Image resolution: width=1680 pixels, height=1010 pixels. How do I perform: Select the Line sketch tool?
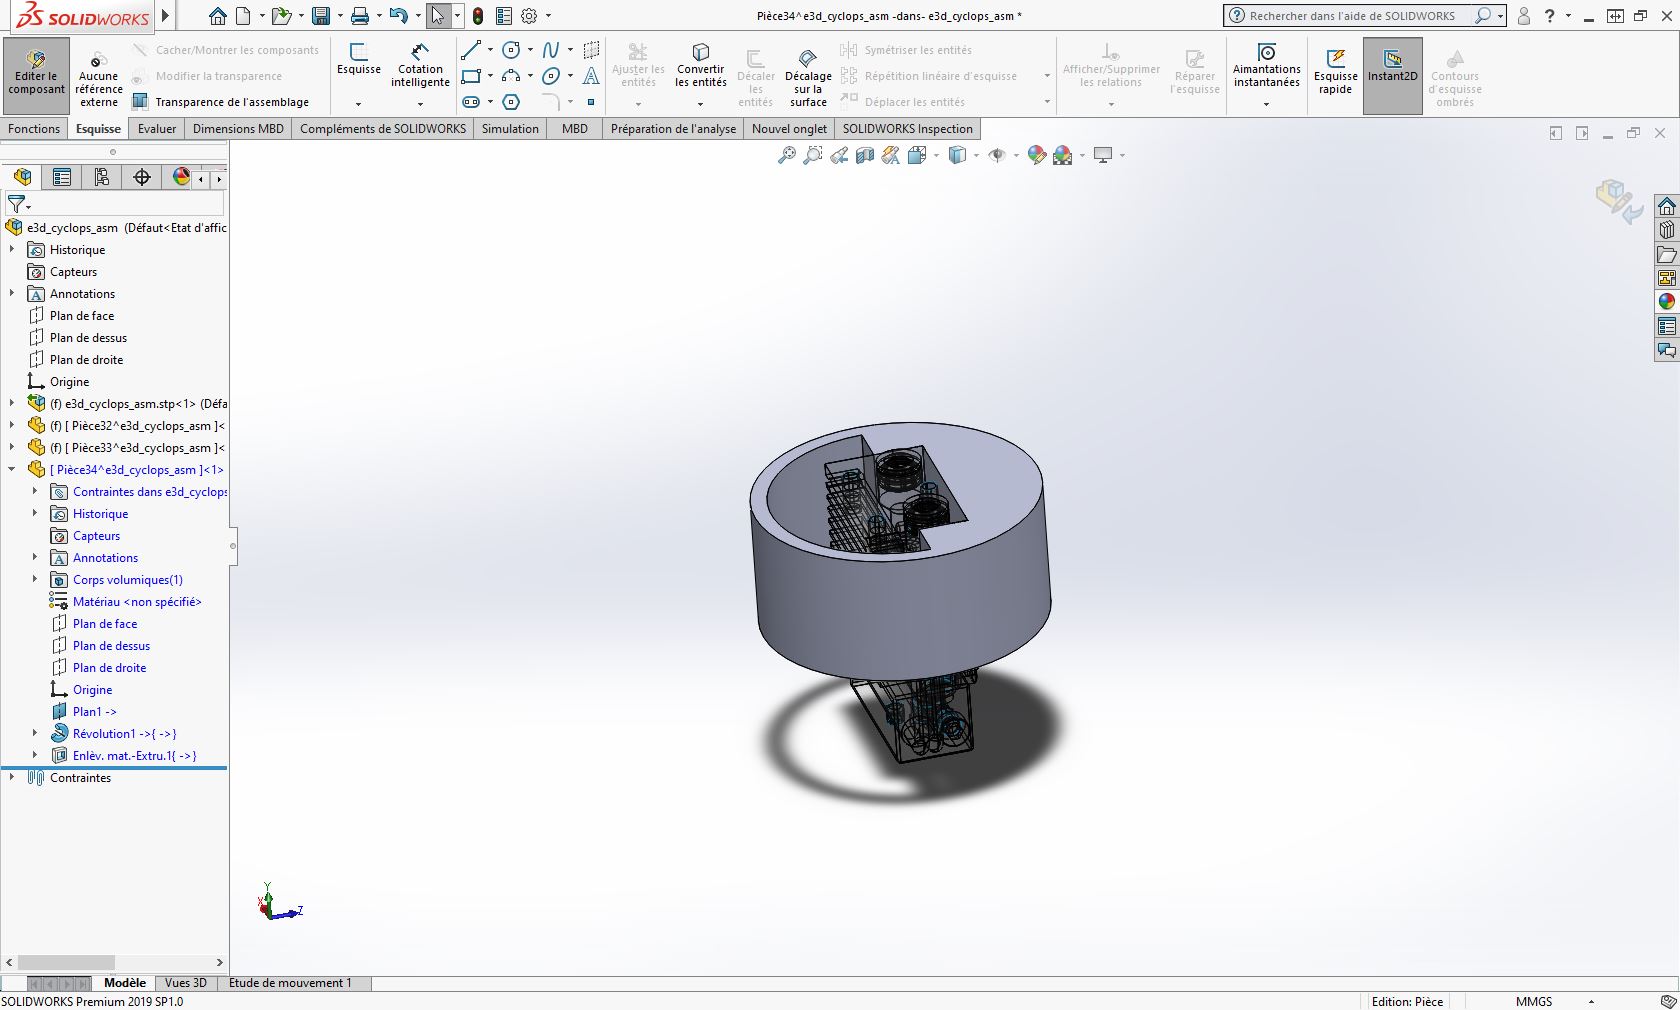click(x=471, y=50)
